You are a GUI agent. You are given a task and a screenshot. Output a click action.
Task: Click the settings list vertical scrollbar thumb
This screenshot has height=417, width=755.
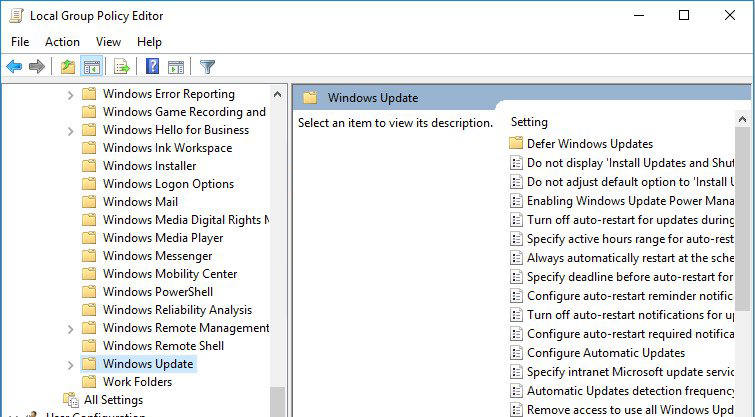pyautogui.click(x=742, y=219)
